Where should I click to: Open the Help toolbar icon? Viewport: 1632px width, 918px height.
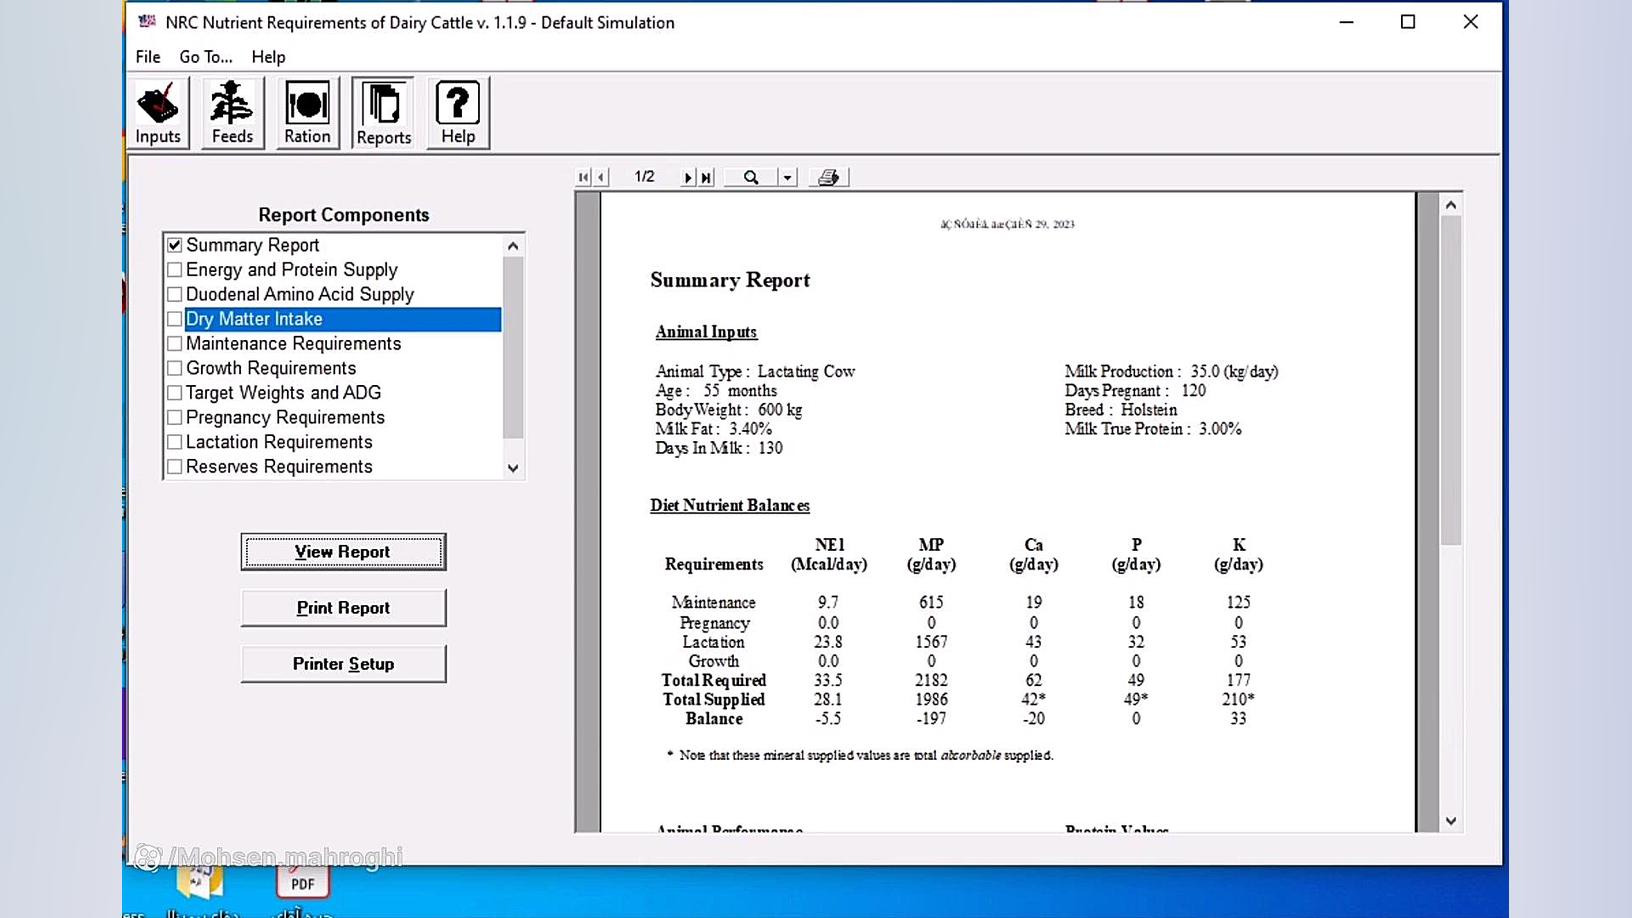pos(458,113)
